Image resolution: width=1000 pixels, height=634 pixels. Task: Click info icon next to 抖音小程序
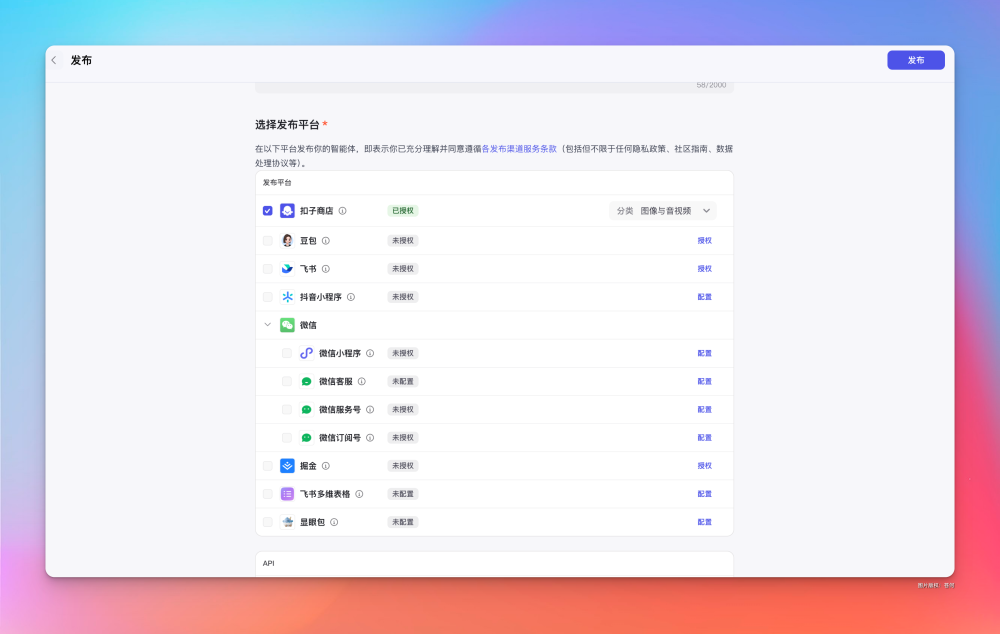coord(351,297)
